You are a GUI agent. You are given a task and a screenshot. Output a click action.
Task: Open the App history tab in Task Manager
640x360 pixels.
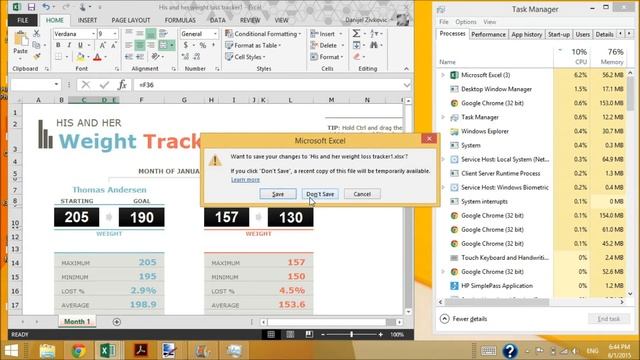(527, 35)
